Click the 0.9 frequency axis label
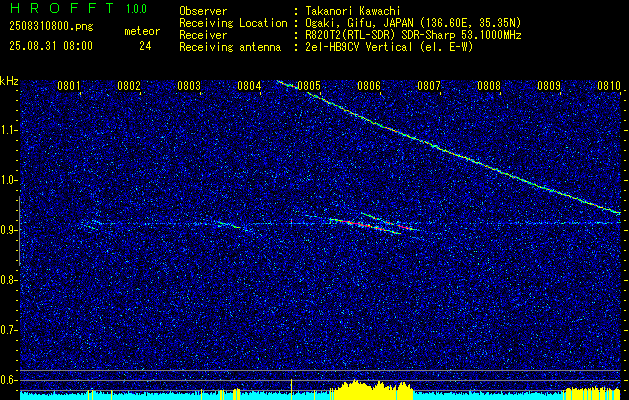 8,230
